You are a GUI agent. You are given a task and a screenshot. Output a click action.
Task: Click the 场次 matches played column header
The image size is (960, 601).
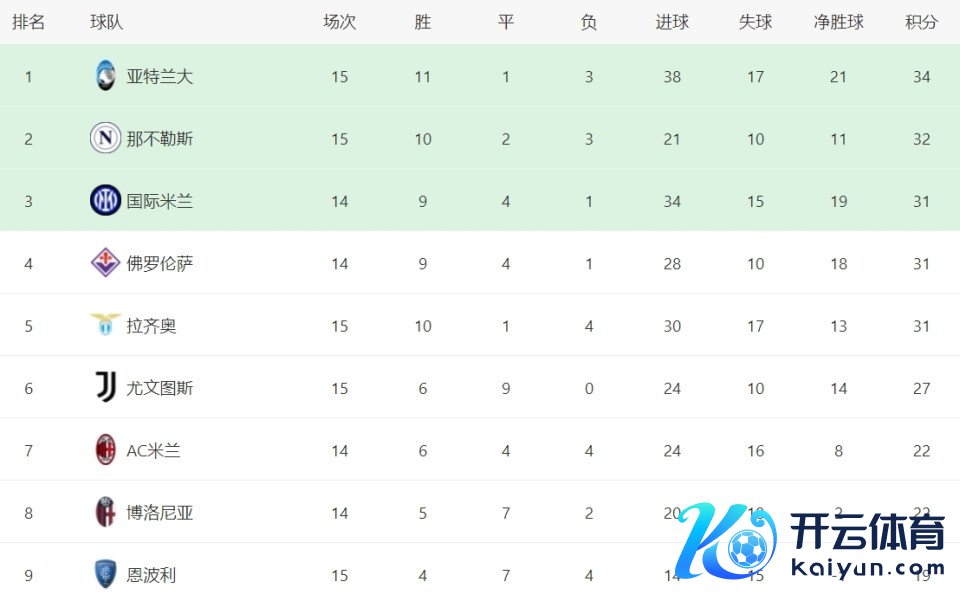[340, 22]
